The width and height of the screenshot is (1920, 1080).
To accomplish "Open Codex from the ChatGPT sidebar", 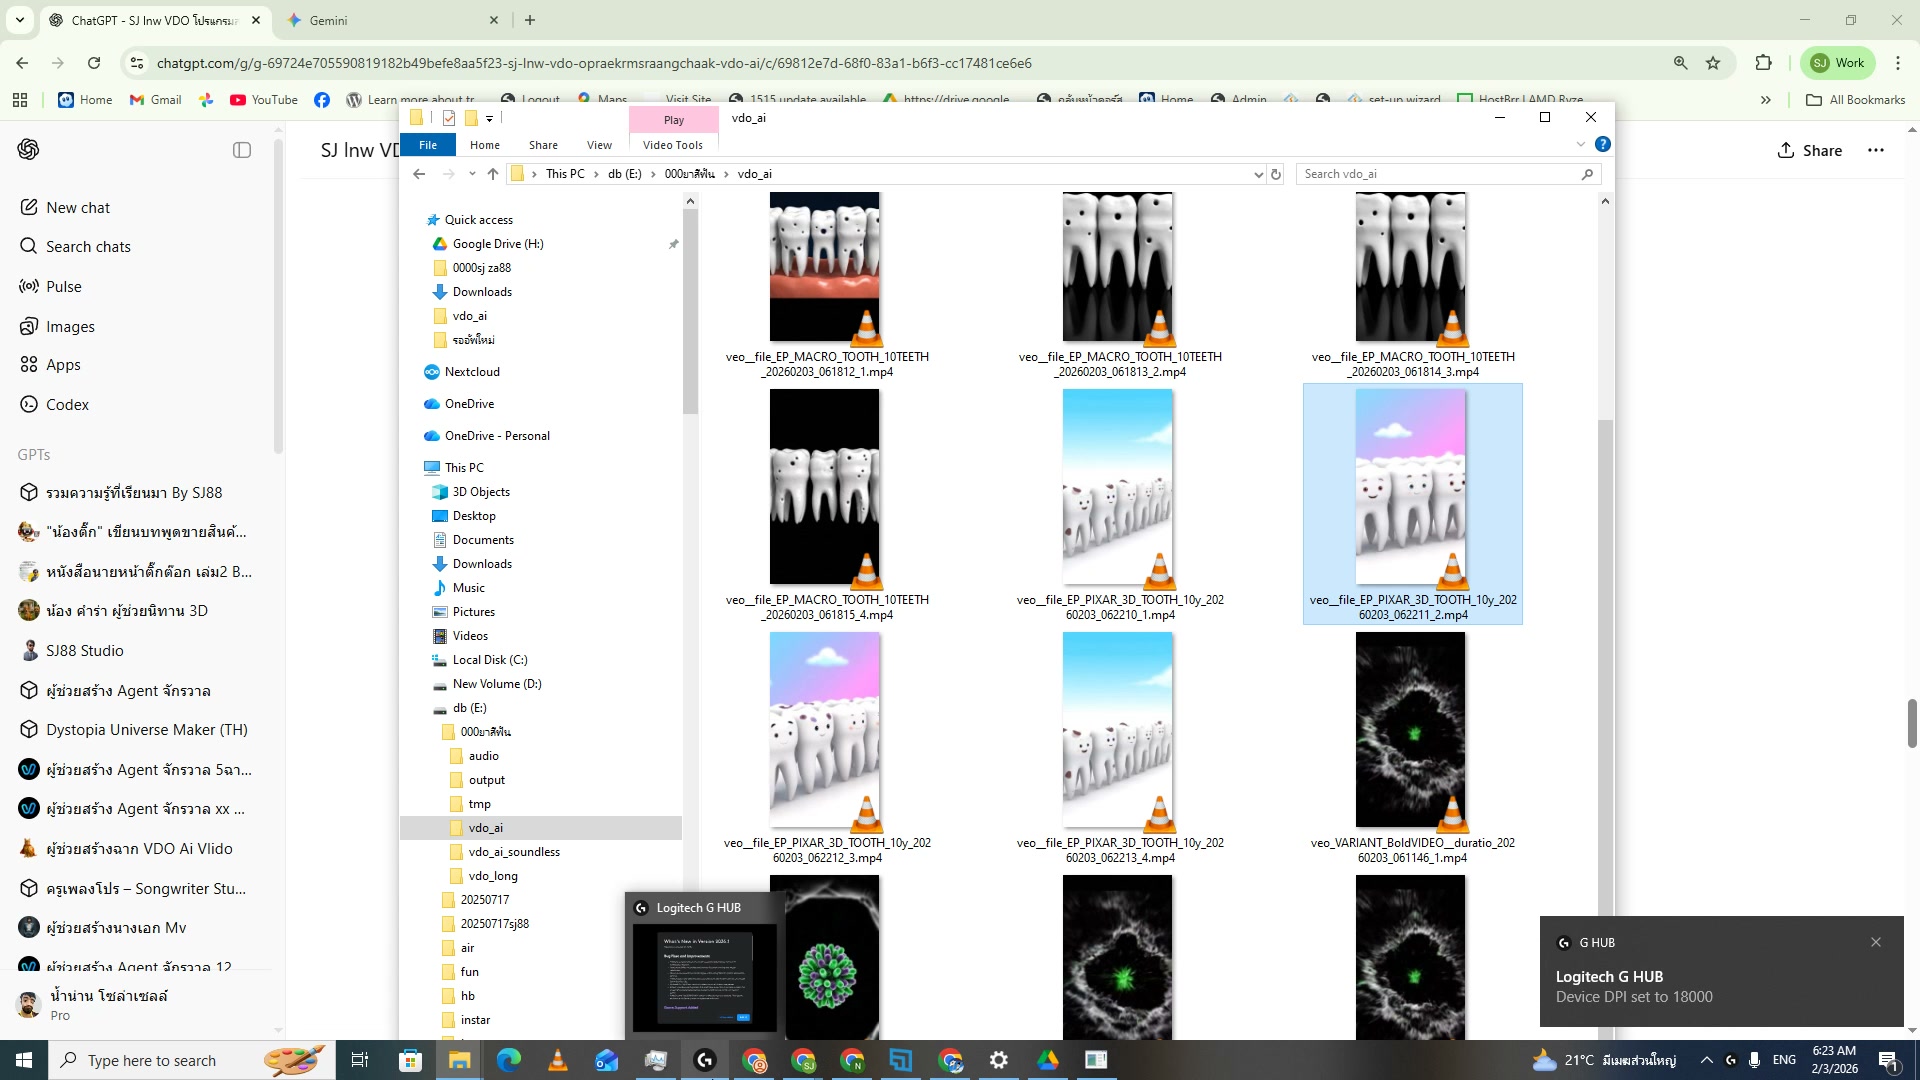I will click(x=68, y=404).
